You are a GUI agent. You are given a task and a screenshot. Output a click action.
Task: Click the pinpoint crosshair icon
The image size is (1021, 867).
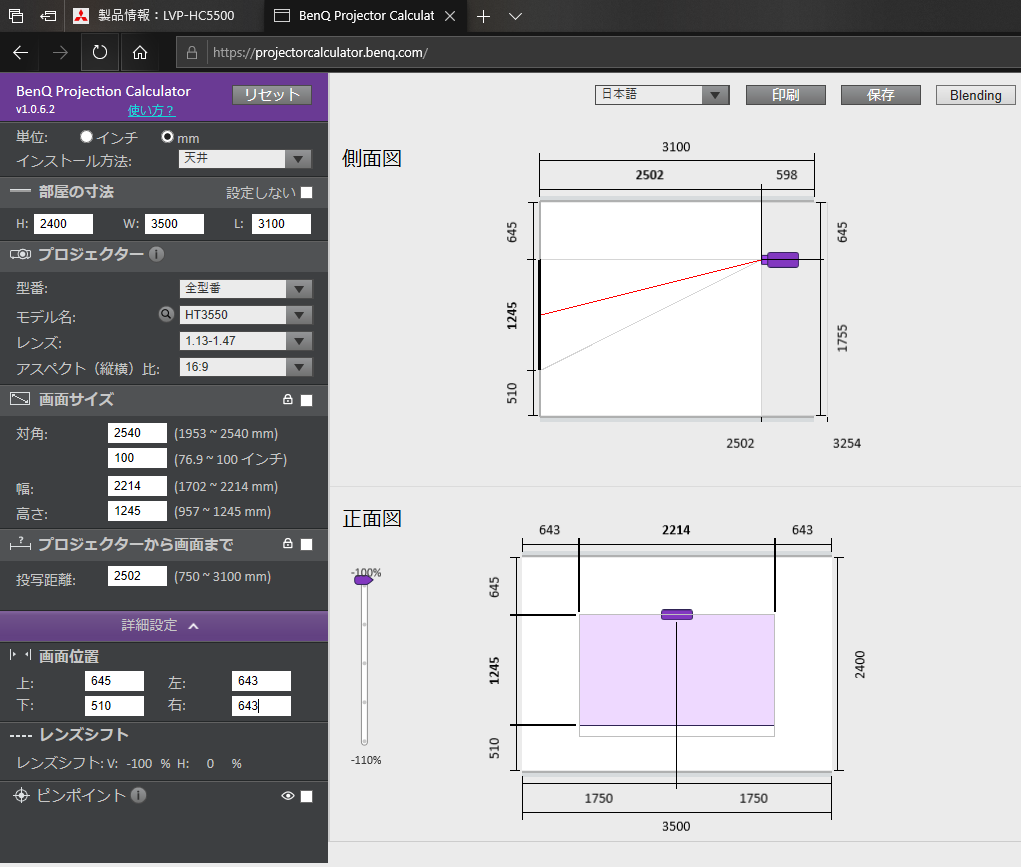21,795
